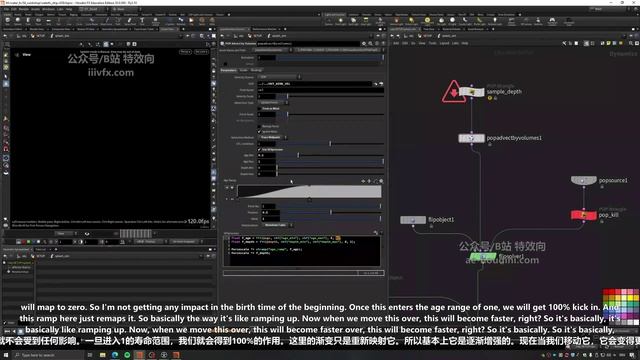Click the ramp settings gear icon
This screenshot has width=640, height=360.
point(381,181)
